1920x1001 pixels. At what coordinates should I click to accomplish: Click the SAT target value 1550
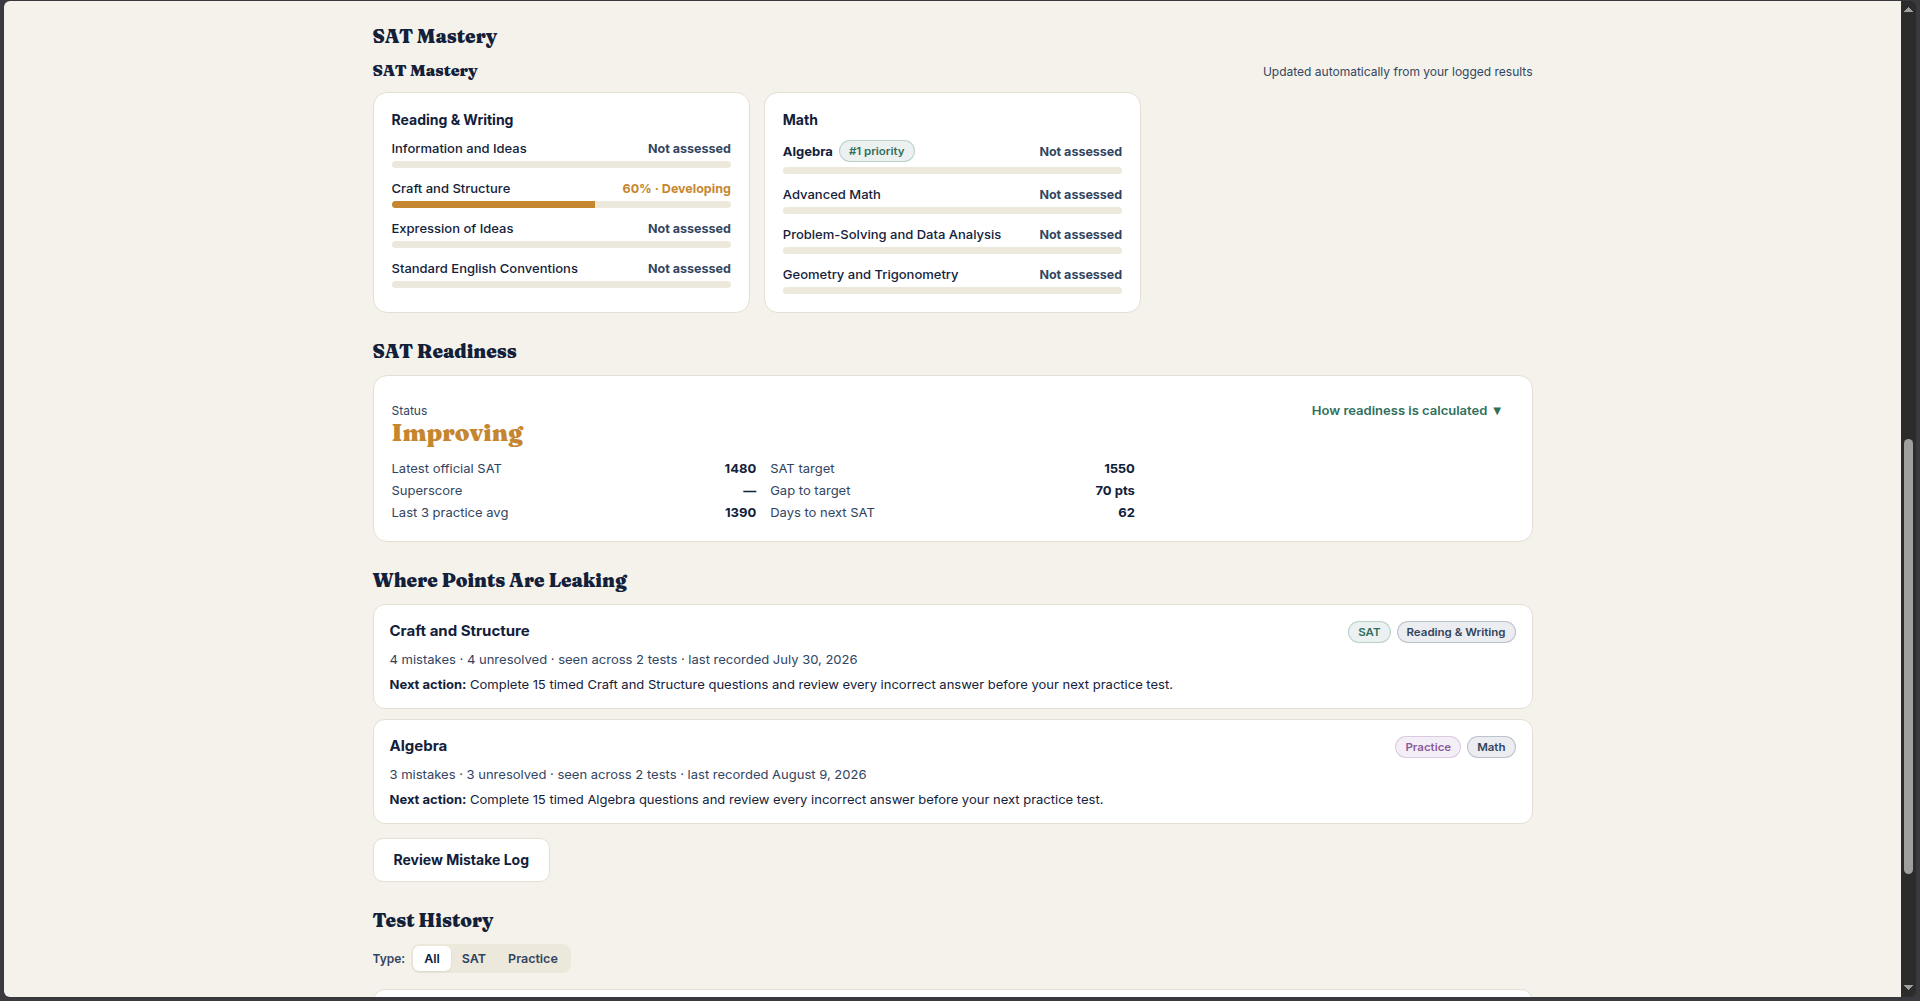click(1119, 469)
